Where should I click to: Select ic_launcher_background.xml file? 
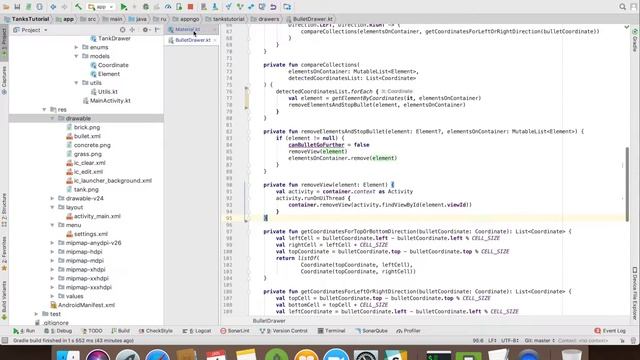coord(109,180)
